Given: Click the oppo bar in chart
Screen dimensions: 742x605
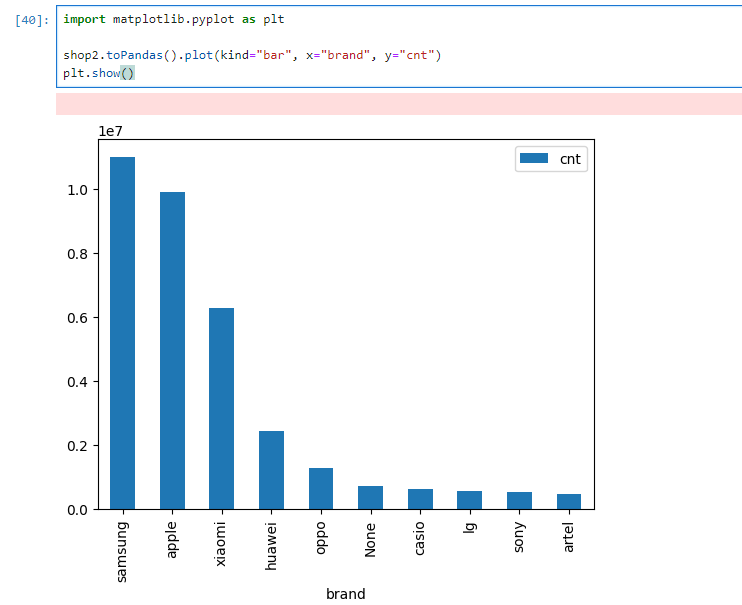Looking at the screenshot, I should click(321, 489).
